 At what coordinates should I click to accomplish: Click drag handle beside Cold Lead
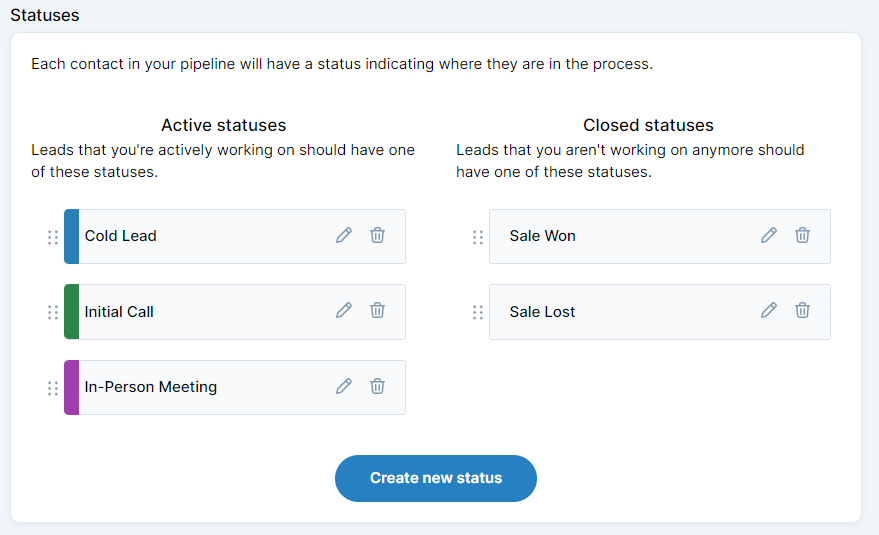[x=53, y=237]
